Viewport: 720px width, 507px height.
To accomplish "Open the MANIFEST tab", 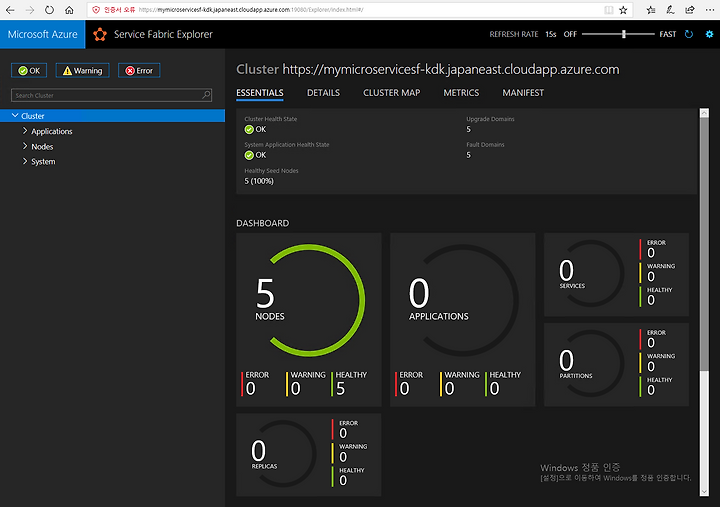I will 523,93.
